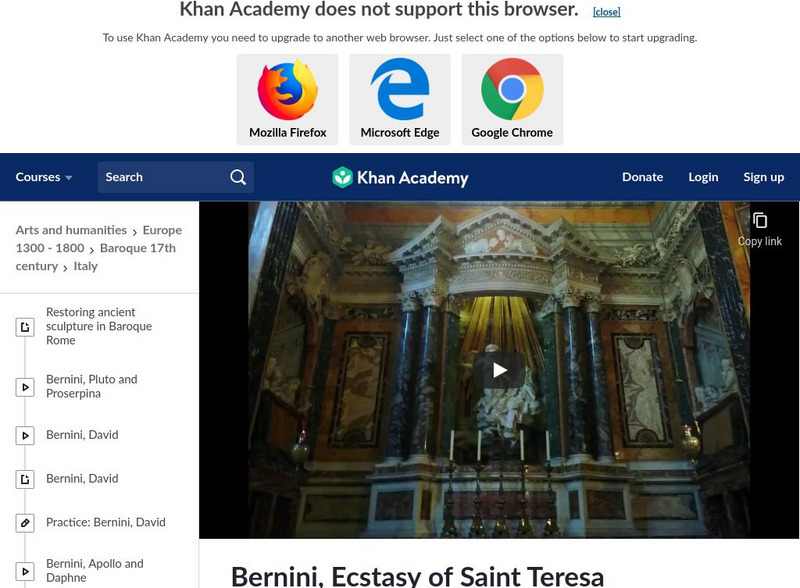Open the Practice: Bernini, David exercise
Image resolution: width=800 pixels, height=588 pixels.
tap(104, 522)
